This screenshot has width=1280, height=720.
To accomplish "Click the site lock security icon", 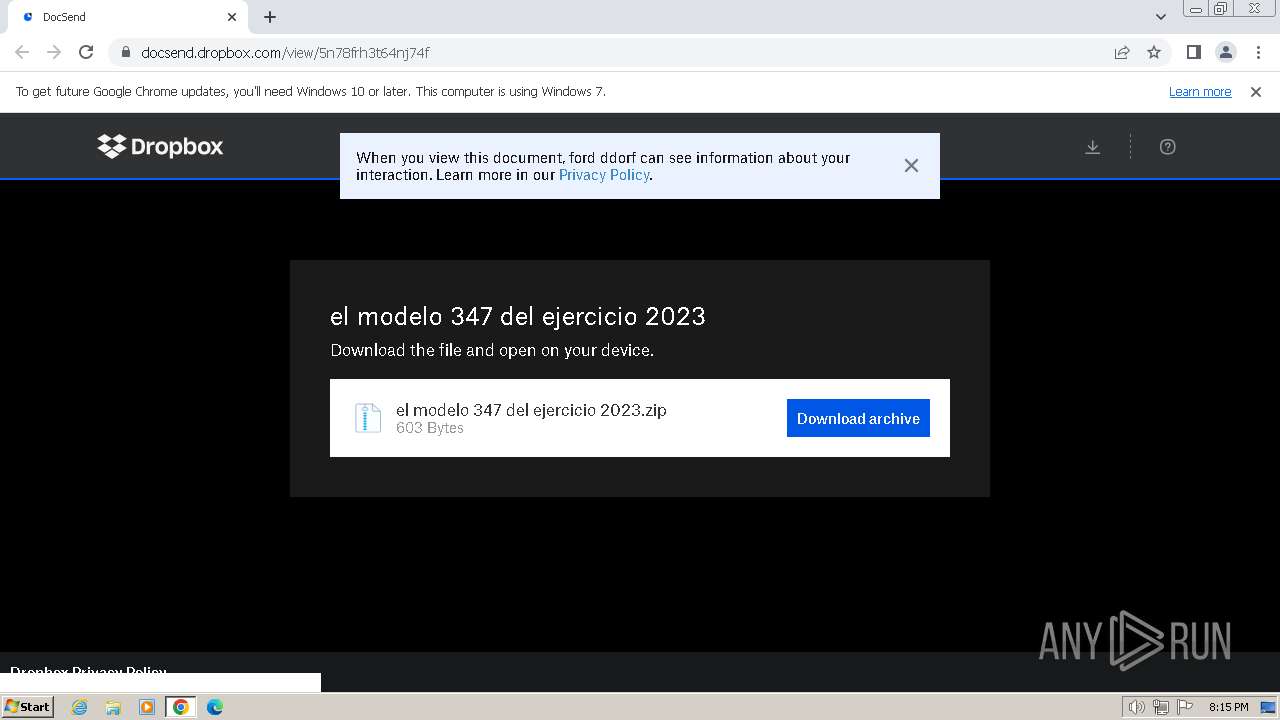I will 125,52.
